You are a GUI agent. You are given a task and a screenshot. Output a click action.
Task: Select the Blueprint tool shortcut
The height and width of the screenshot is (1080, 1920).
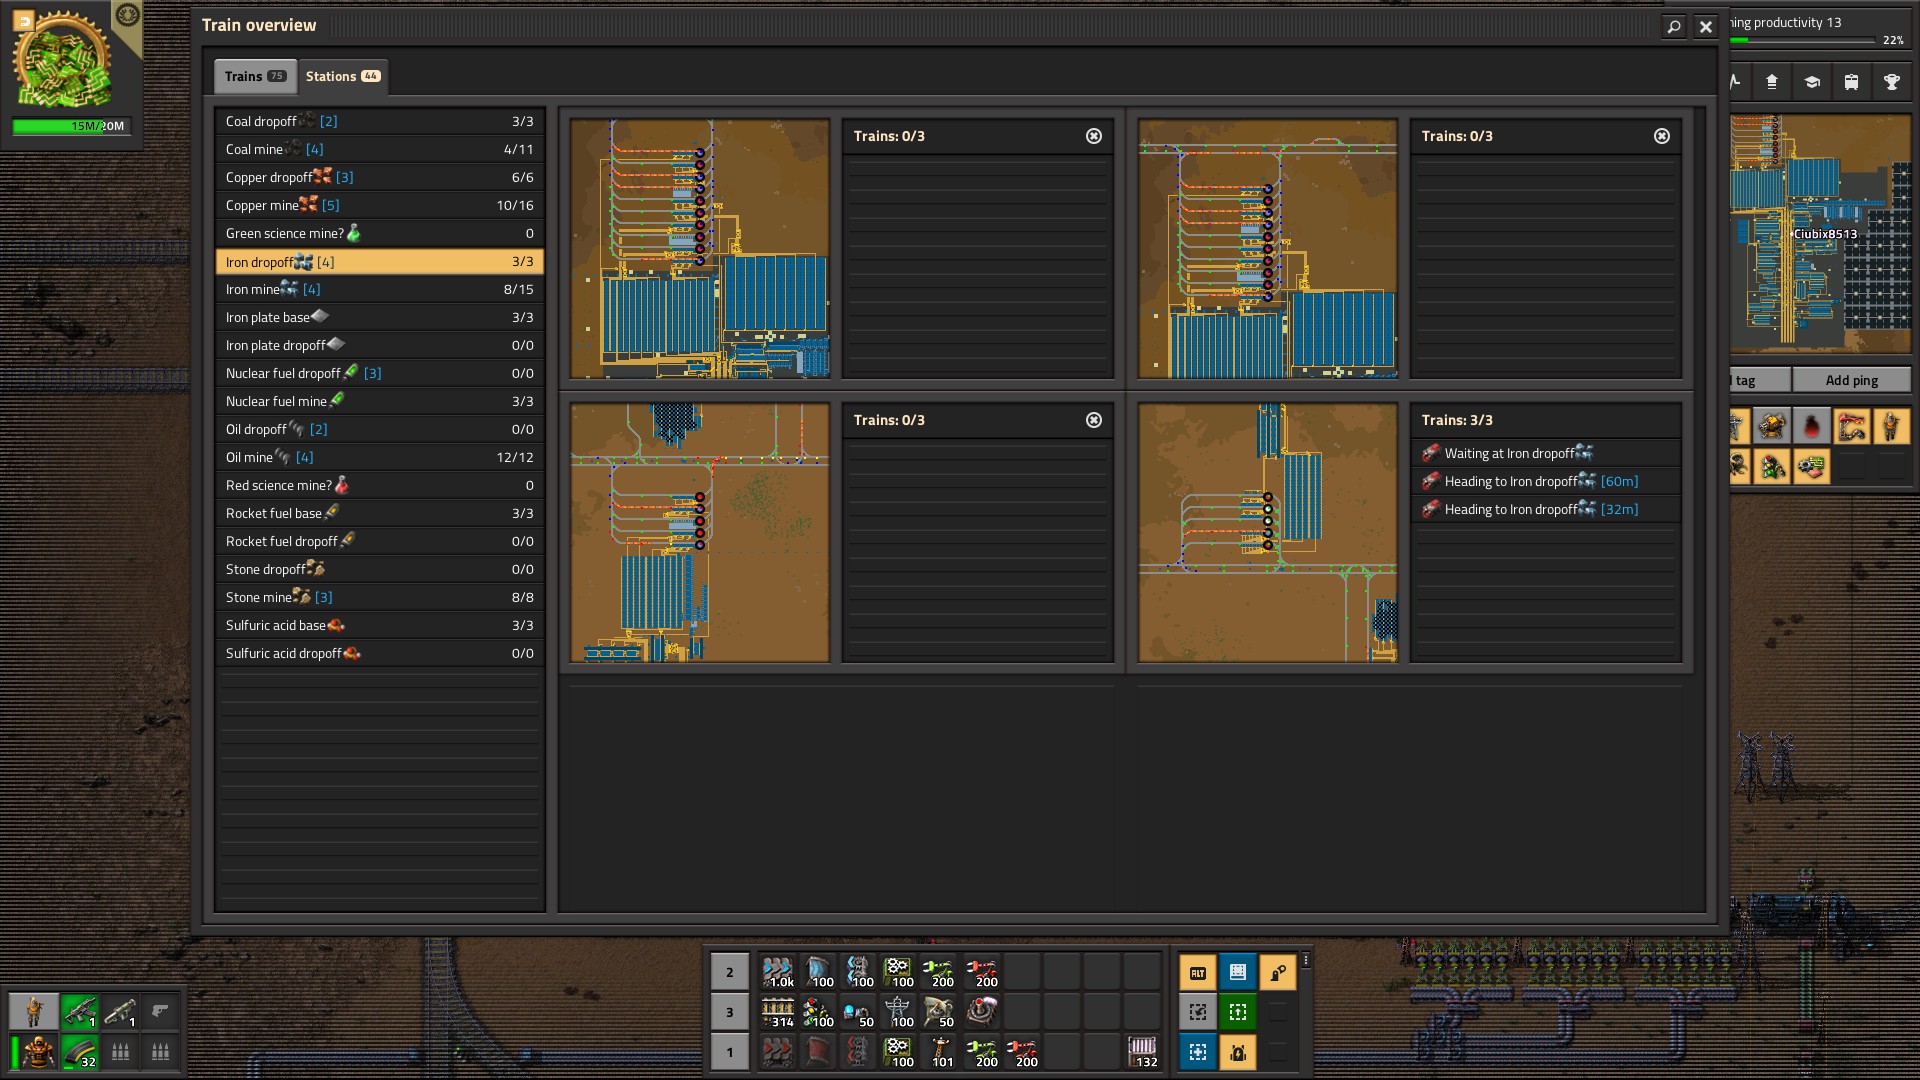click(x=1238, y=972)
